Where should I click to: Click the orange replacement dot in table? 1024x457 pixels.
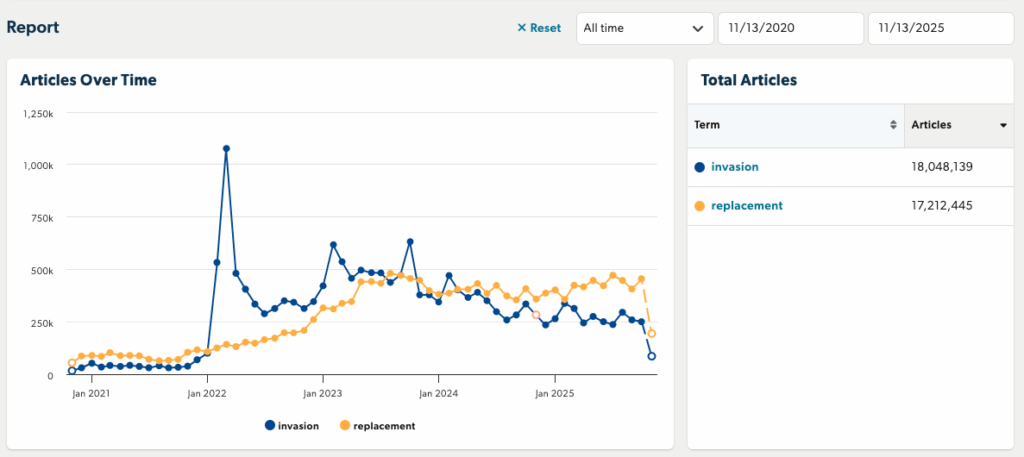pos(700,206)
